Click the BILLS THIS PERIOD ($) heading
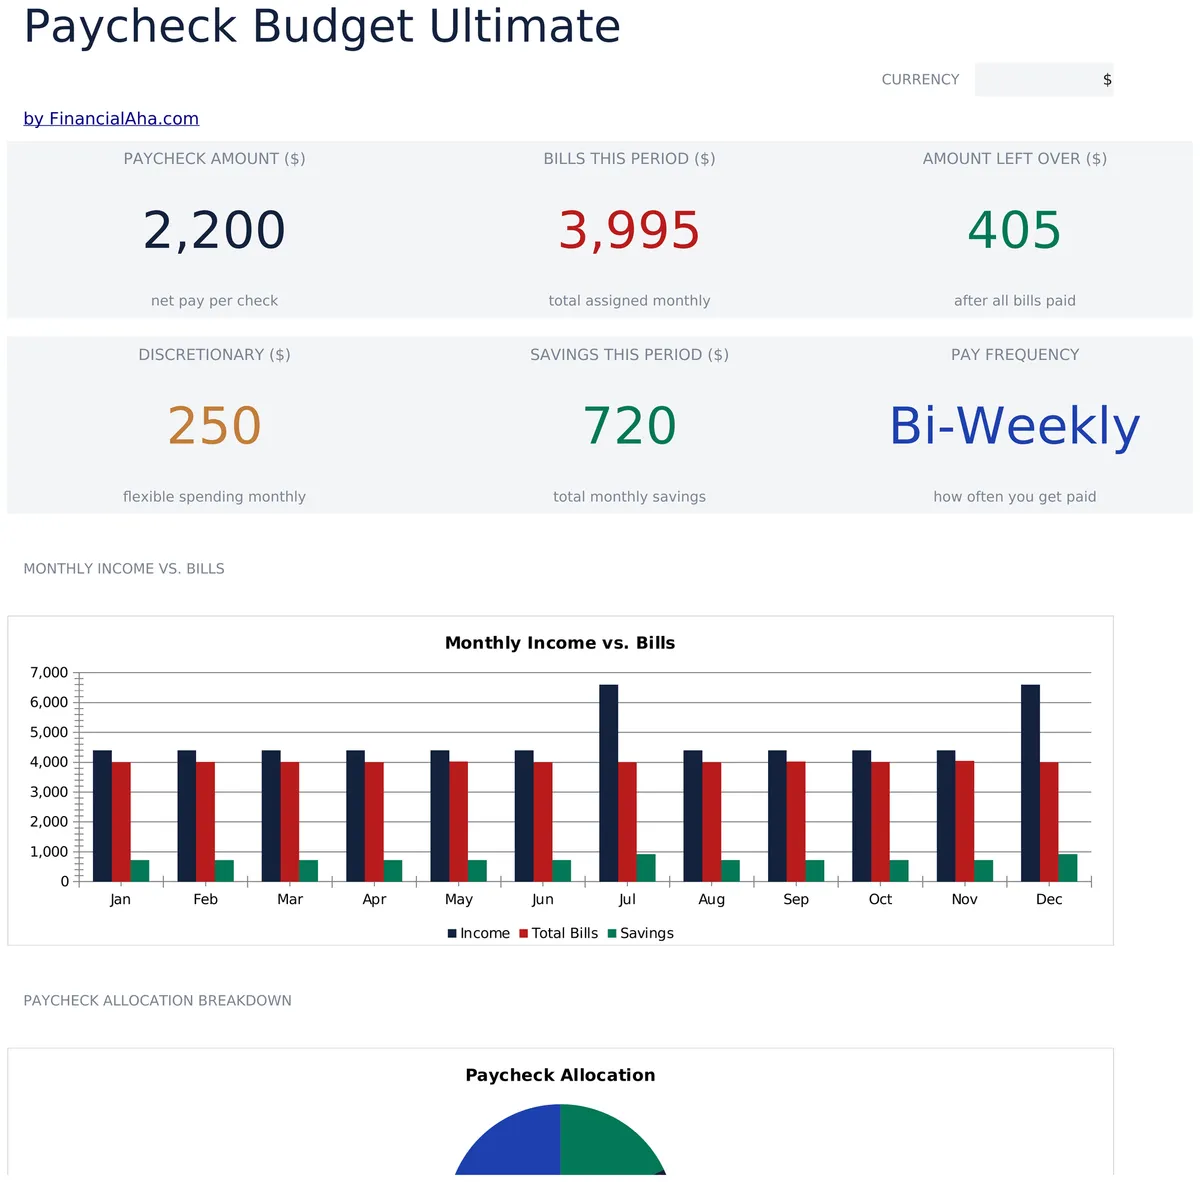The width and height of the screenshot is (1200, 1182). 629,159
